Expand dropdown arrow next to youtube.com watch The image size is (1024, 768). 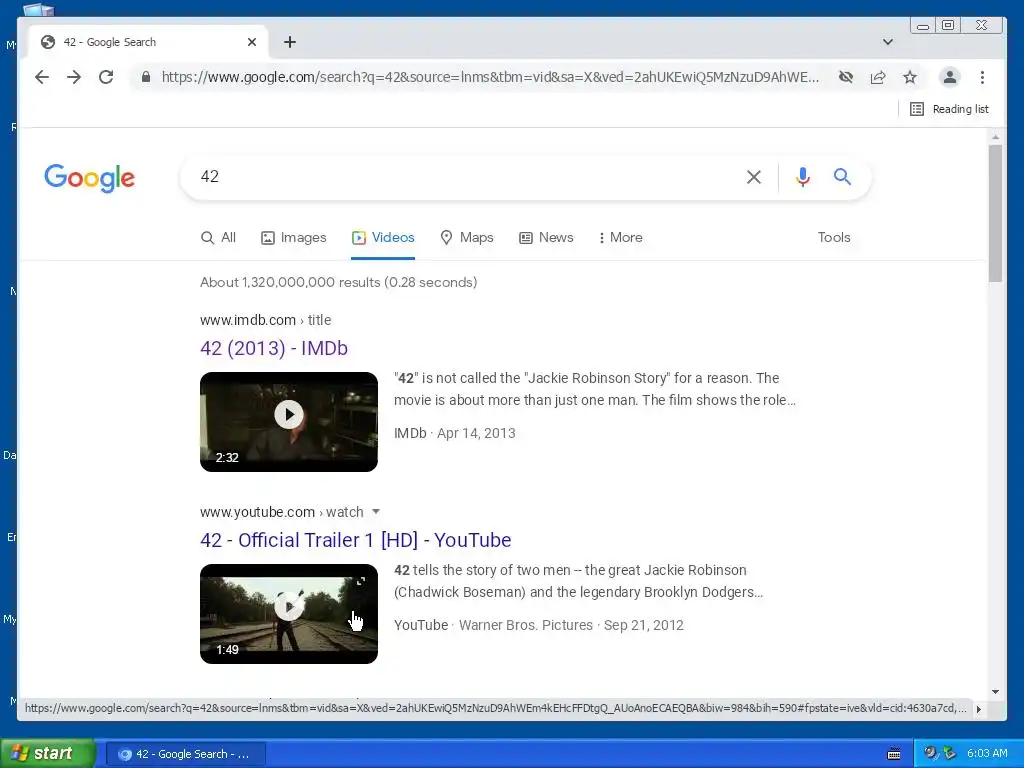pos(376,512)
